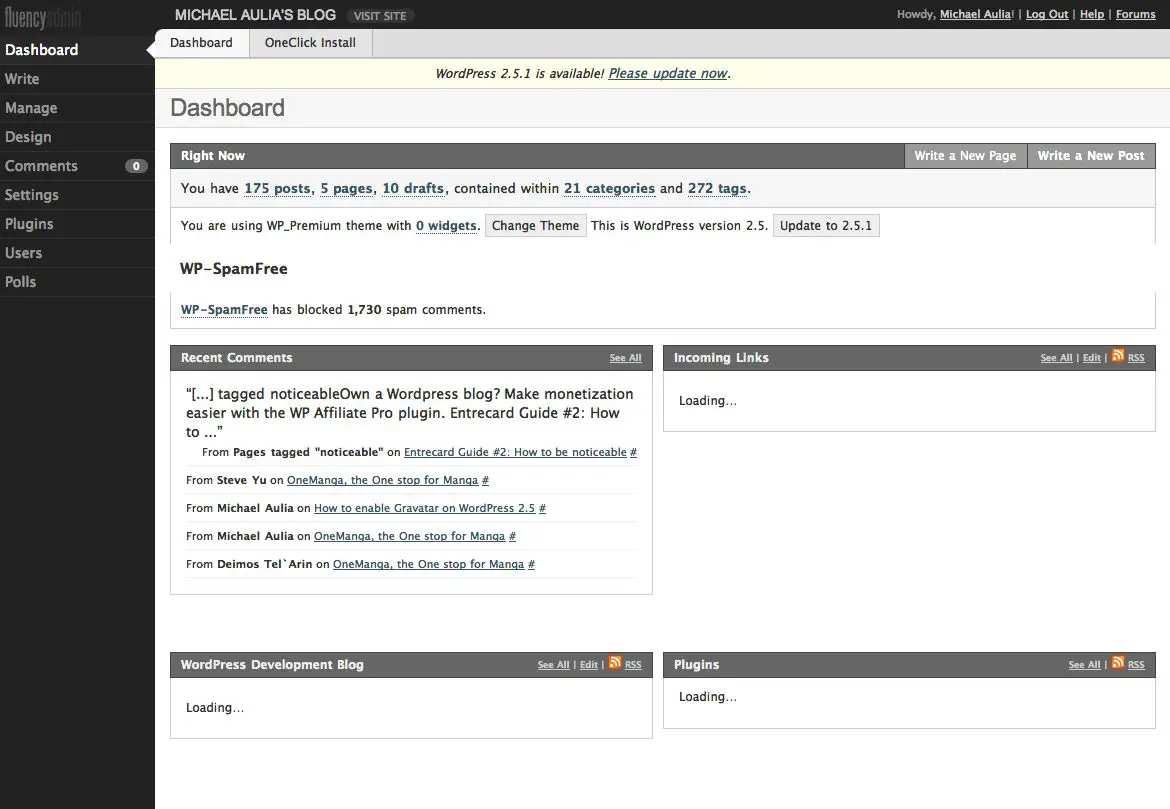Switch to the OneClick Install tab
1170x809 pixels.
pyautogui.click(x=310, y=43)
